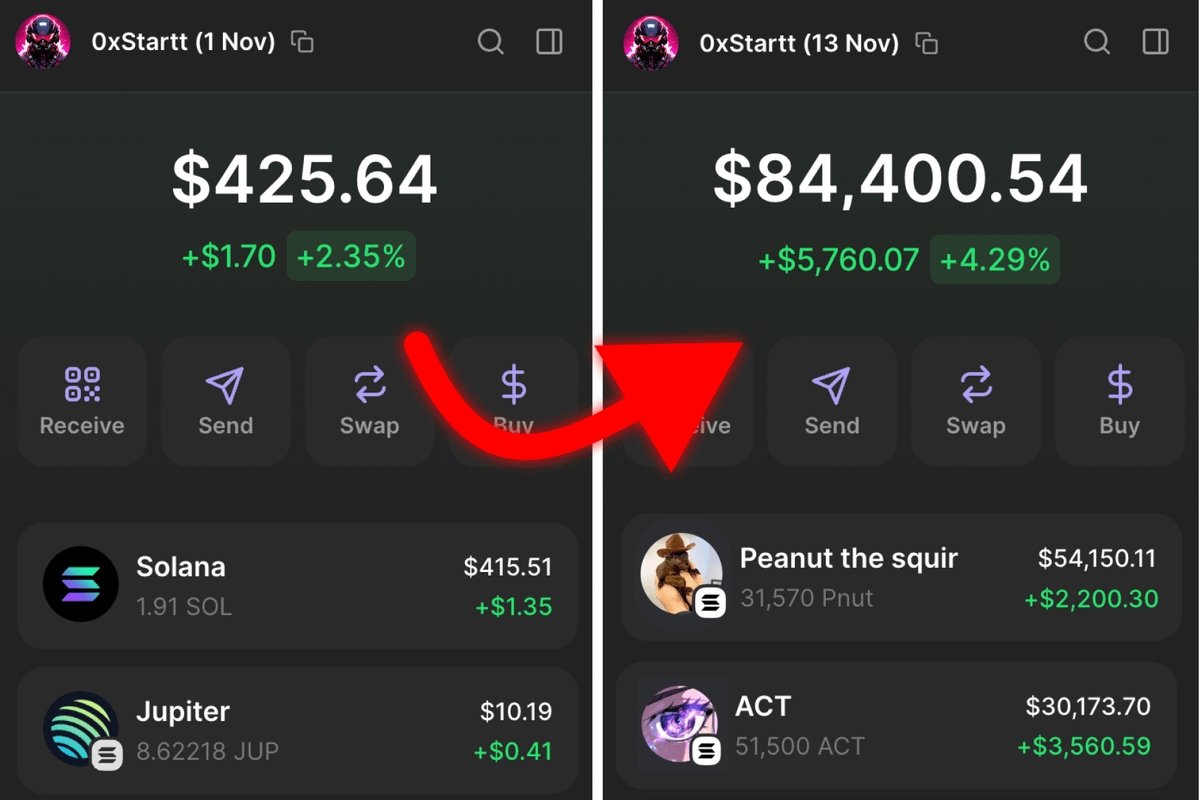Click the +2.35% change badge
This screenshot has height=800, width=1200.
coord(351,256)
